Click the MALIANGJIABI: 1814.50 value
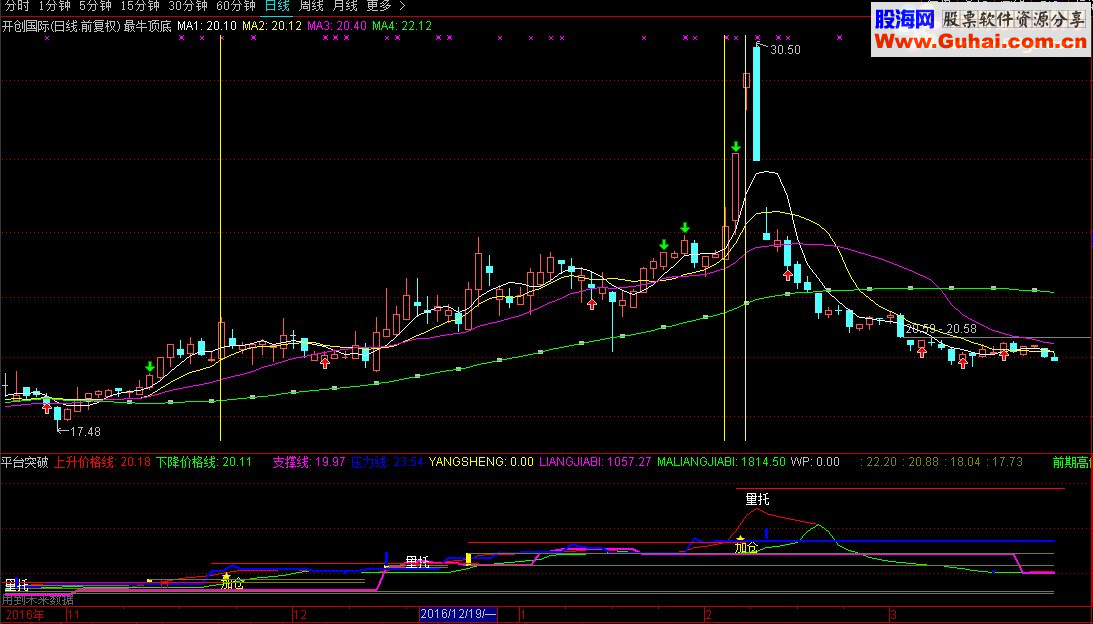This screenshot has height=624, width=1093. [721, 462]
